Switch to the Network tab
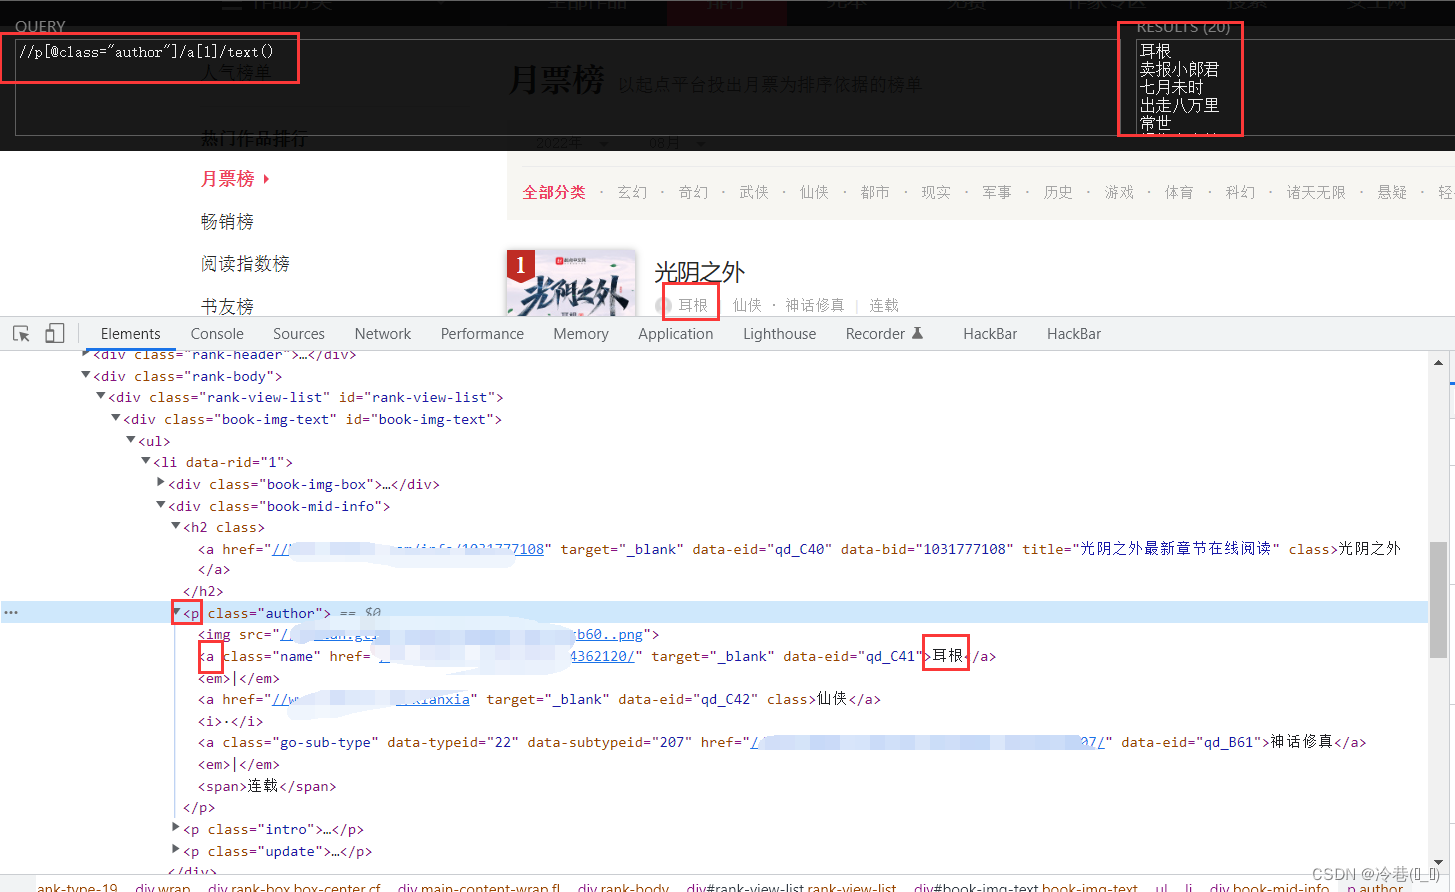 [383, 334]
